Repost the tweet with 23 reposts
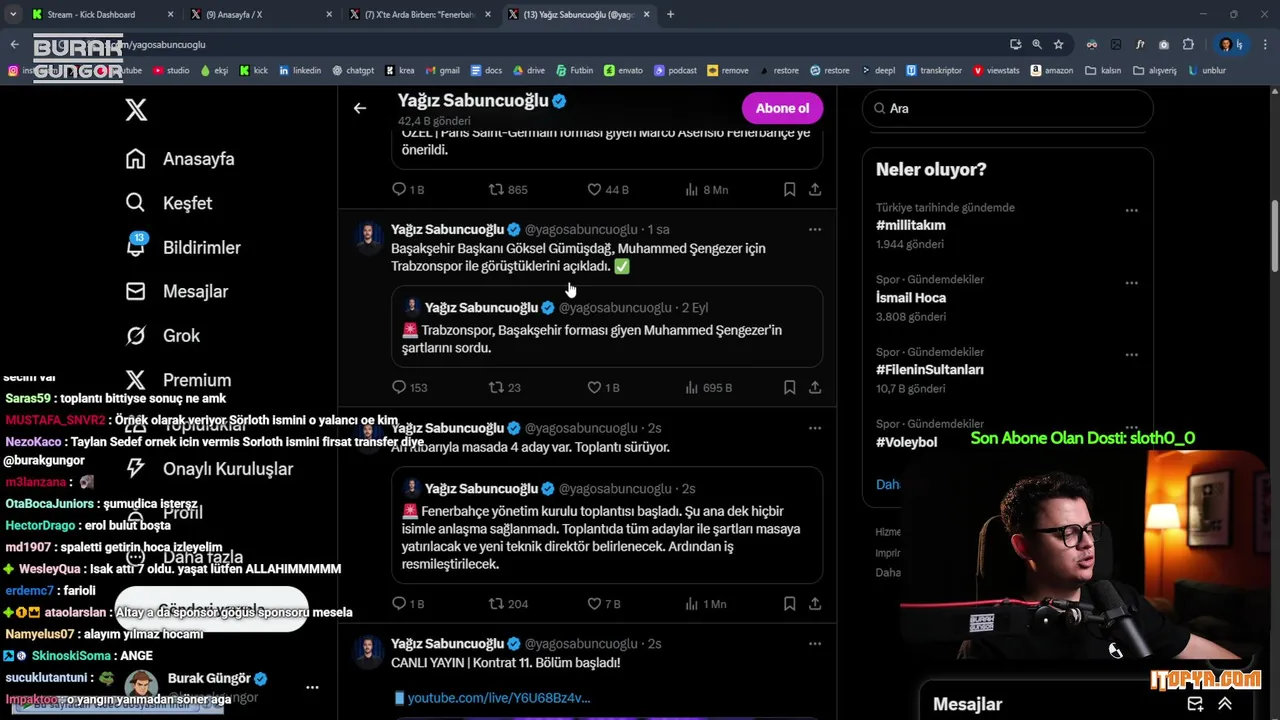This screenshot has height=720, width=1280. (x=505, y=387)
